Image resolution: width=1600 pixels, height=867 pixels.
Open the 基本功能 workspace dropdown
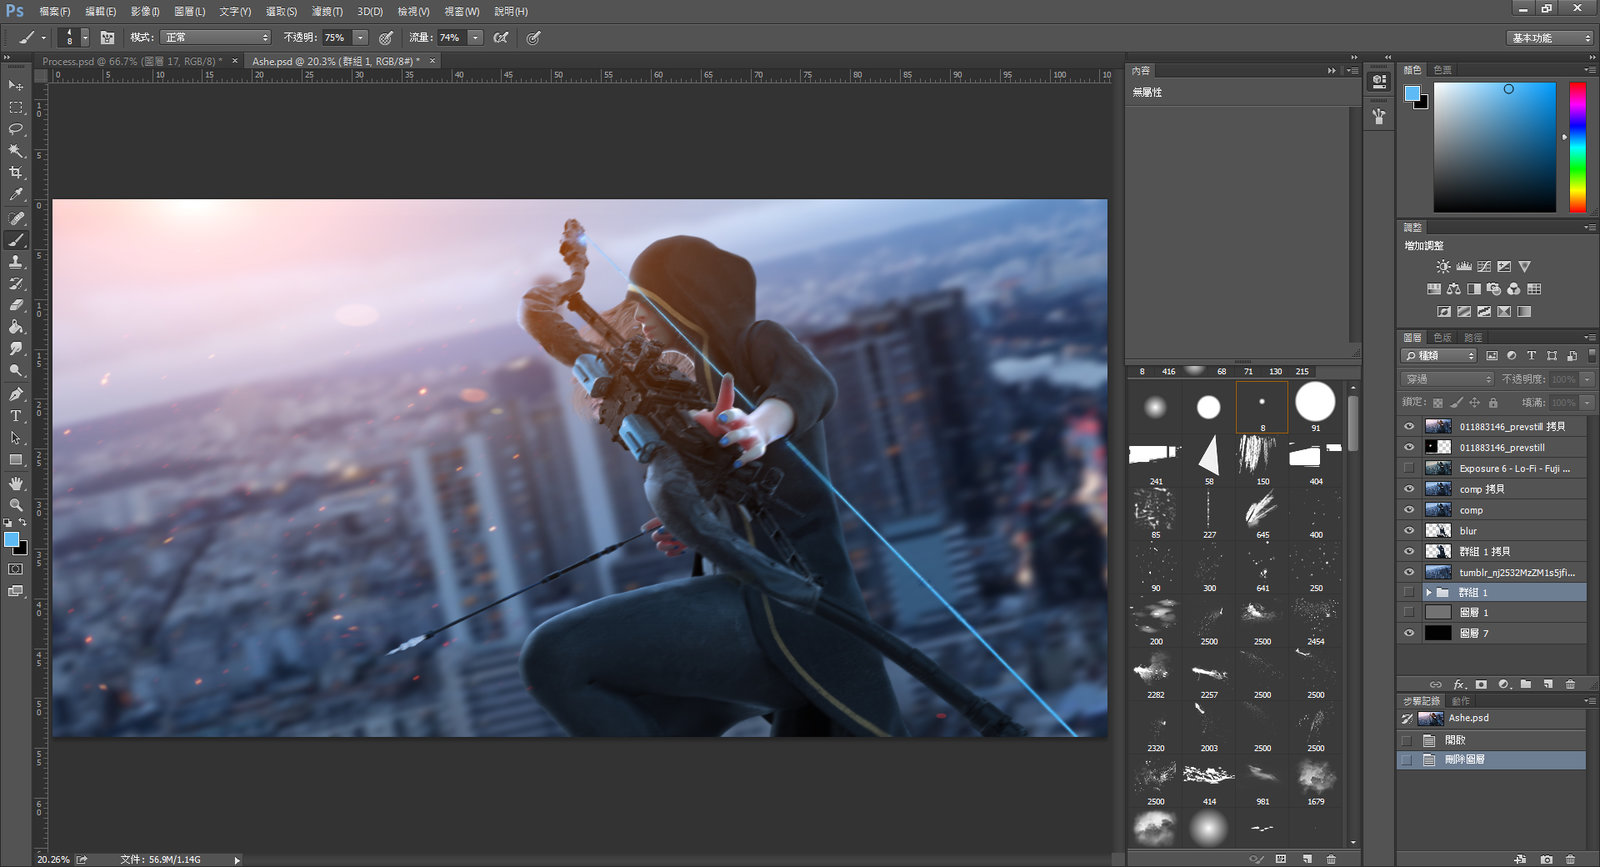(1549, 38)
